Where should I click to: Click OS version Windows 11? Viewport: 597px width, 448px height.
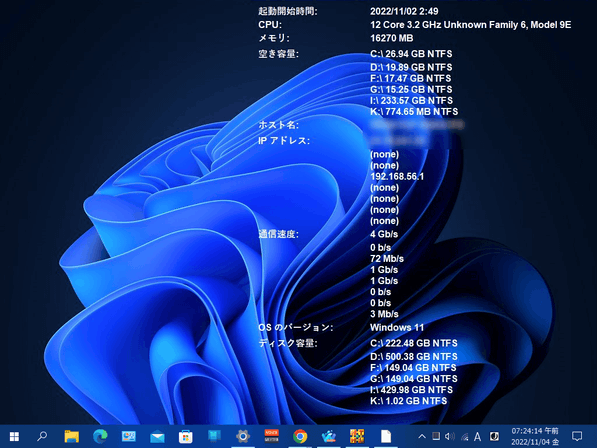point(397,328)
